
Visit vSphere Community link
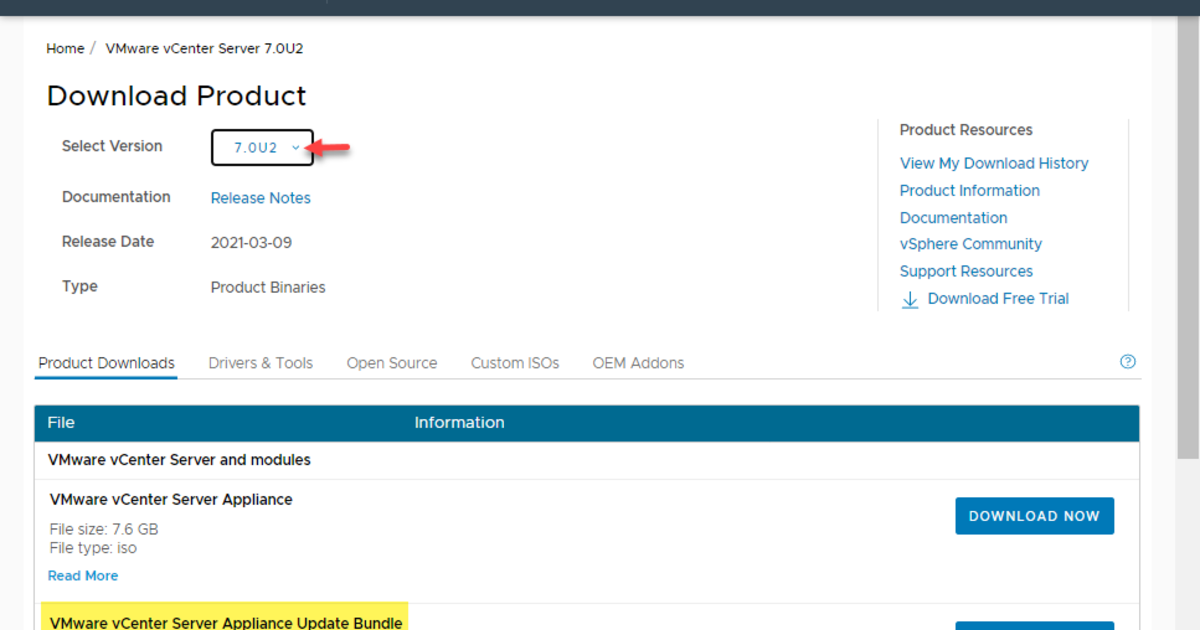(971, 244)
